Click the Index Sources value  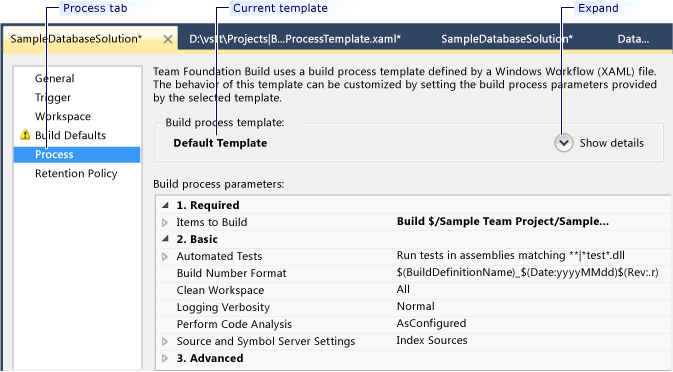click(432, 340)
